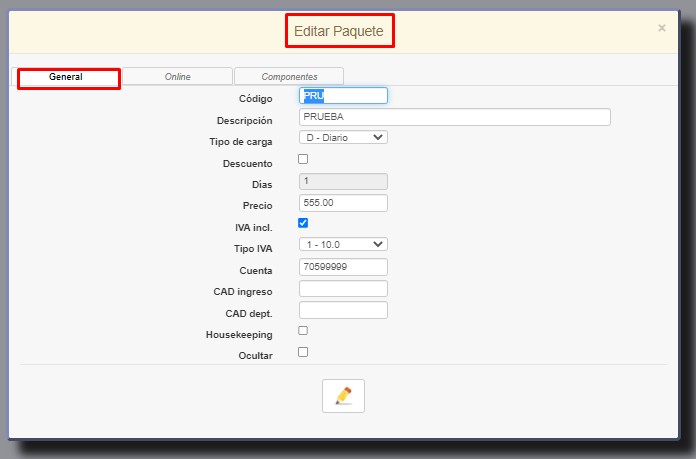Click the Housekeeping label text

[239, 335]
